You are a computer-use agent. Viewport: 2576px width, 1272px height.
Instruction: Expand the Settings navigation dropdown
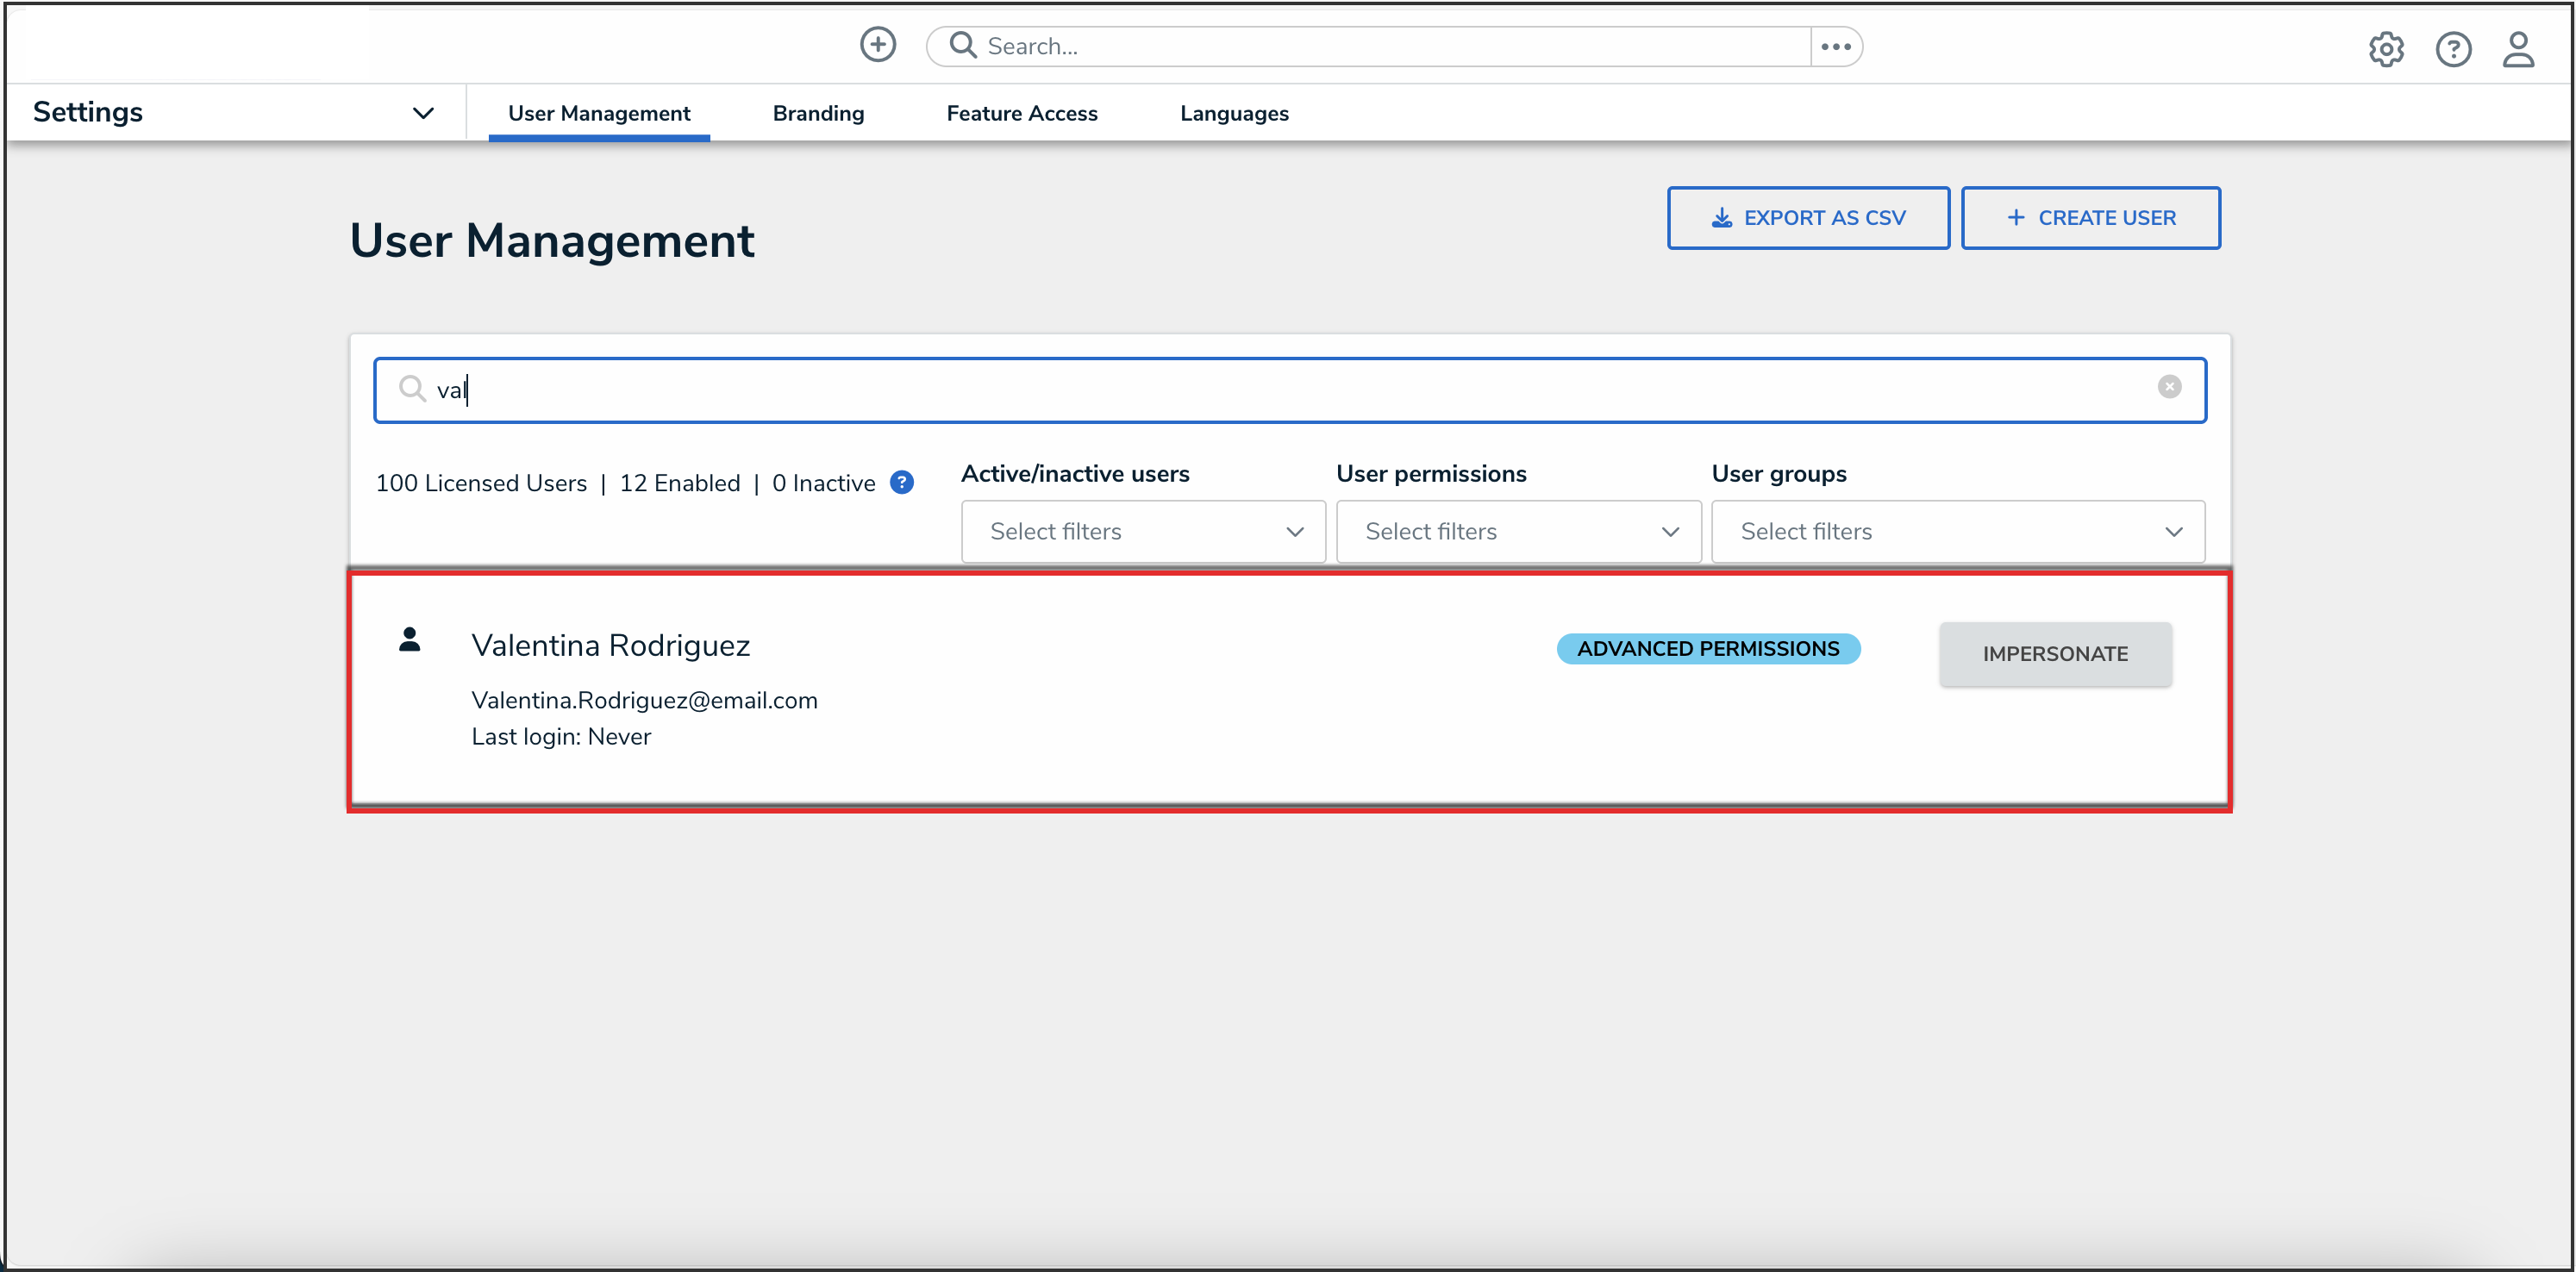(x=423, y=113)
